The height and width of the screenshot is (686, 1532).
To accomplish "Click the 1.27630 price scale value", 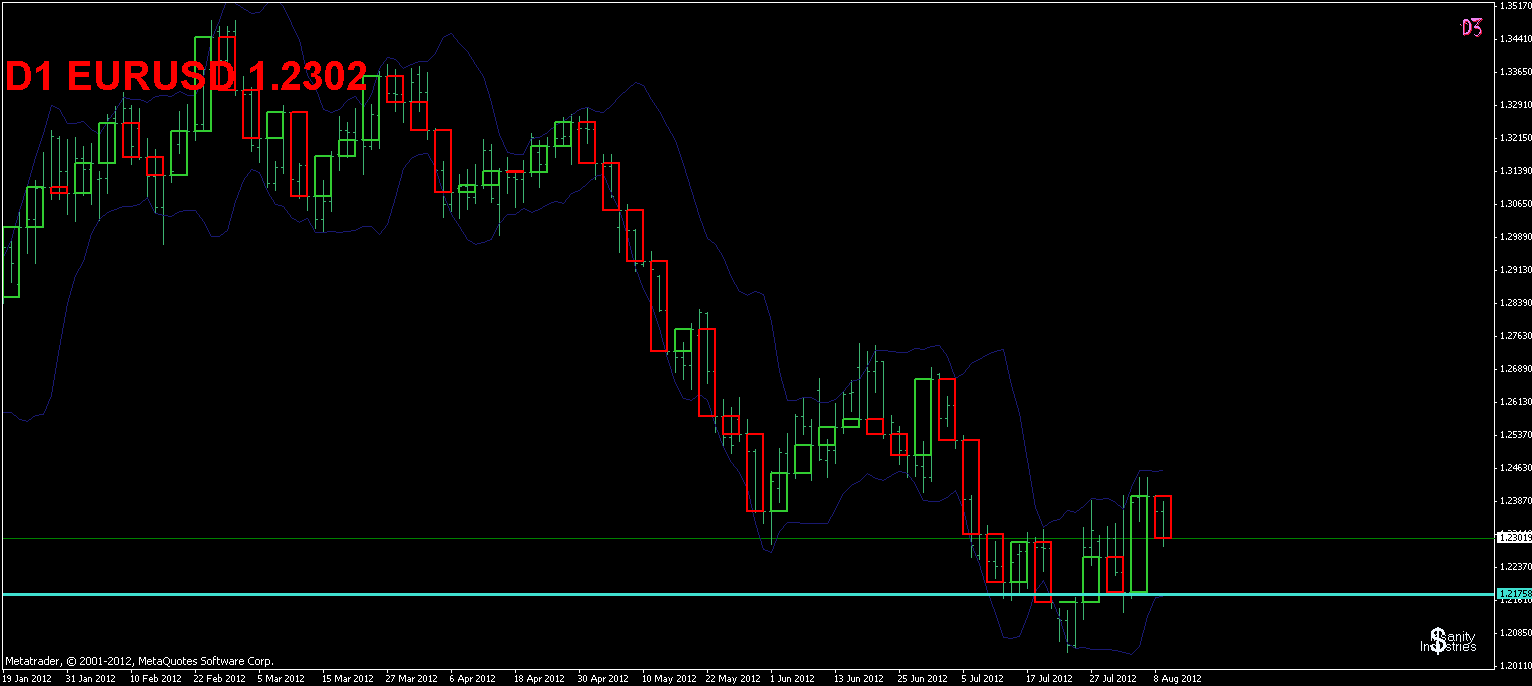I will tap(1516, 336).
